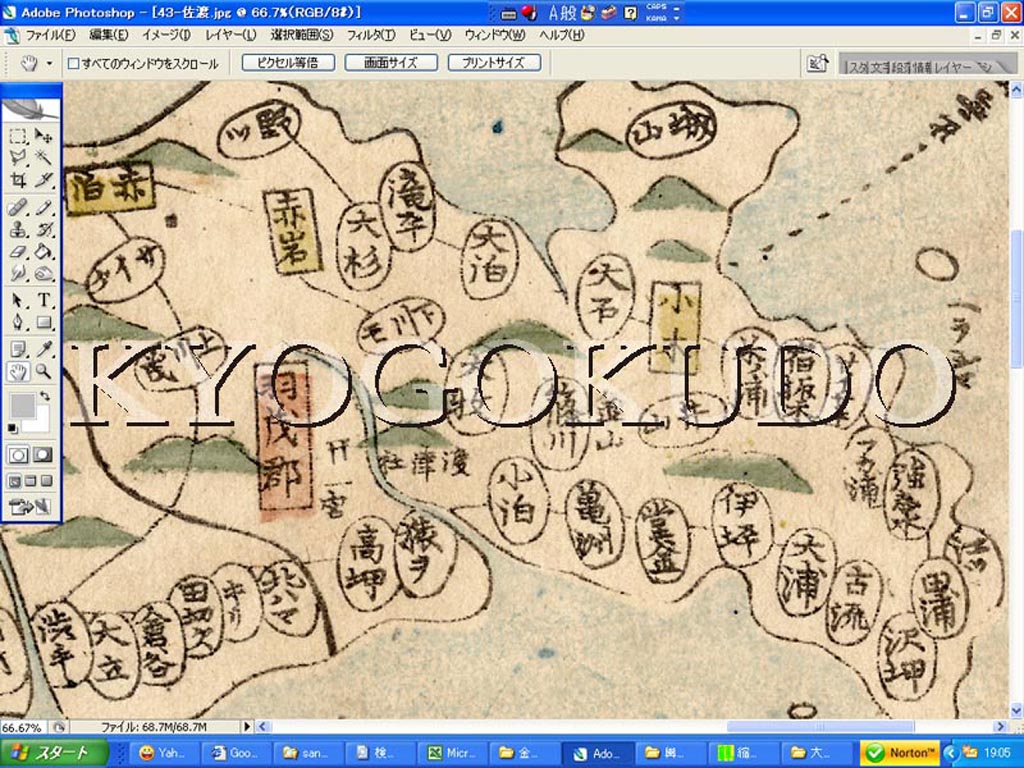Open the イメージ(I) menu
This screenshot has width=1024, height=768.
(x=166, y=35)
